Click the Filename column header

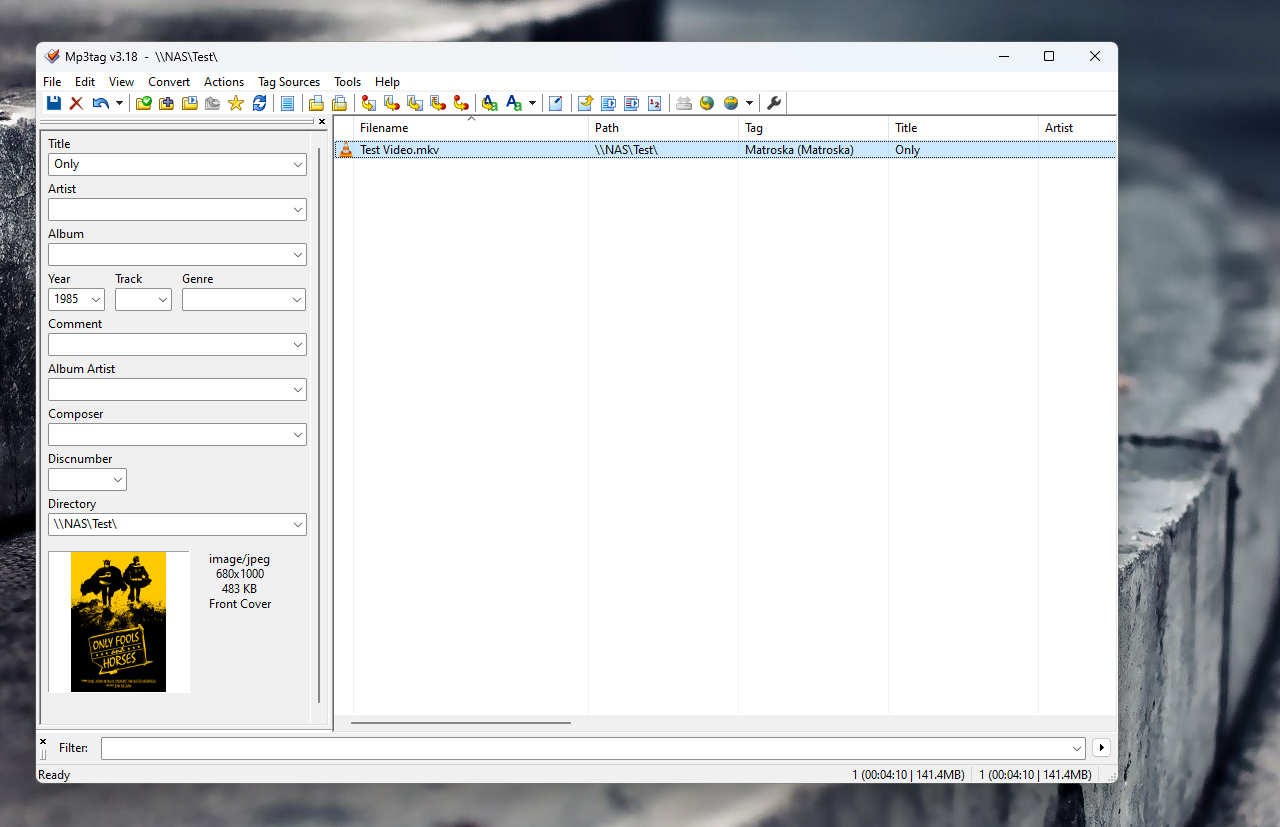[470, 128]
